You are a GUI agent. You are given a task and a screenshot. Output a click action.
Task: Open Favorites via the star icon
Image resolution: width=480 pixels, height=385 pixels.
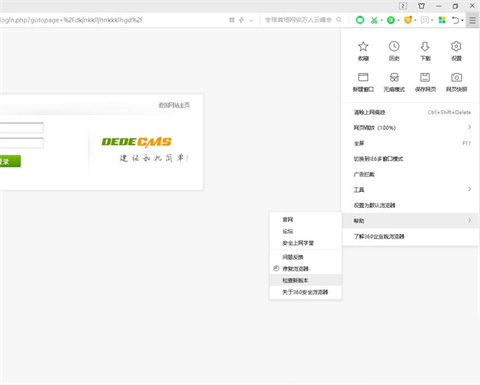click(363, 46)
